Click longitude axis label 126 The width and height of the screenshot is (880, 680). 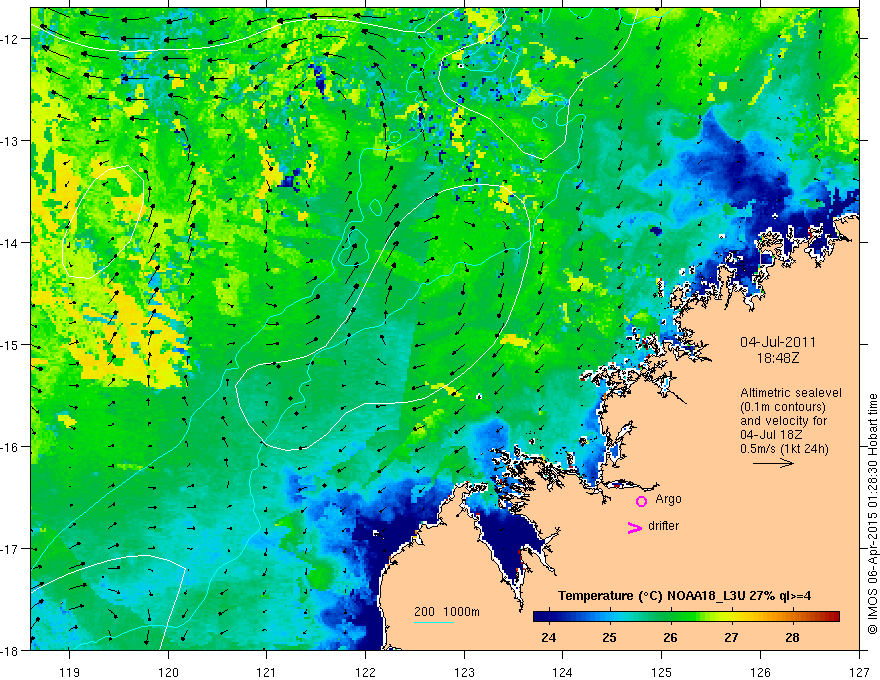coord(760,672)
